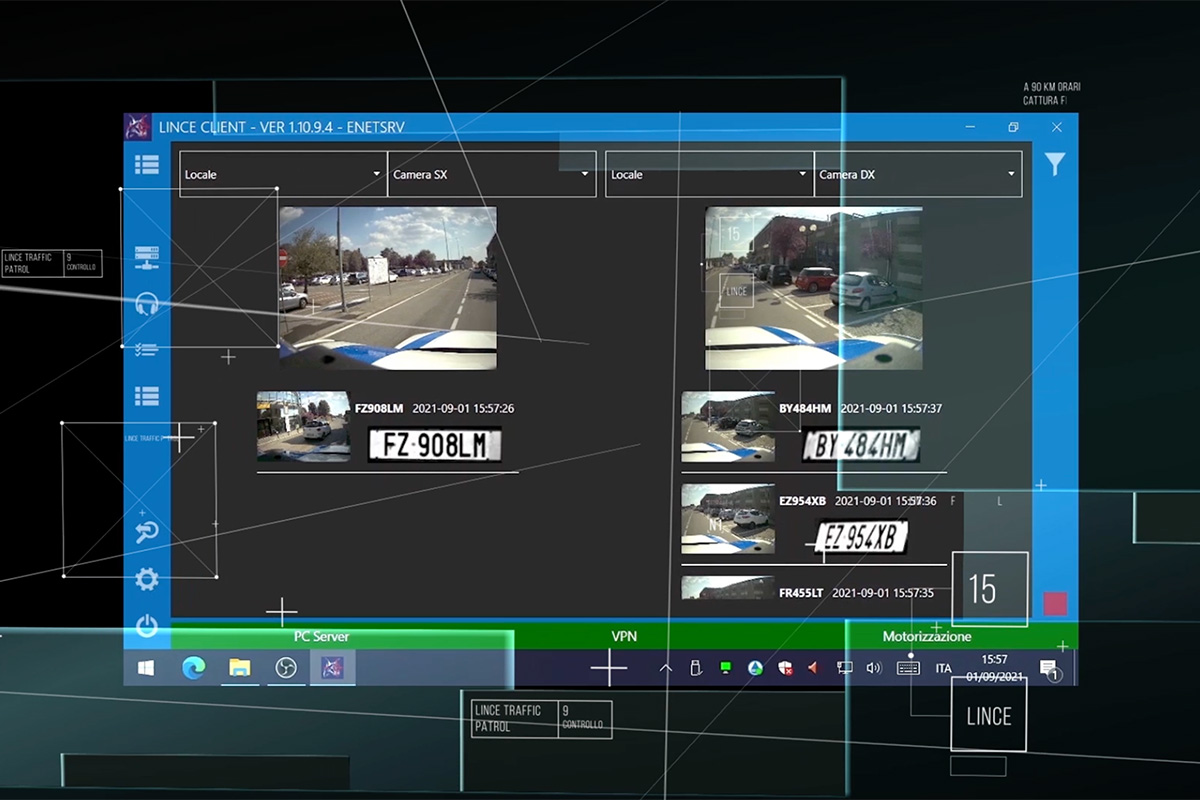Open the taskbar clock showing 15:57
1200x800 pixels.
point(994,668)
